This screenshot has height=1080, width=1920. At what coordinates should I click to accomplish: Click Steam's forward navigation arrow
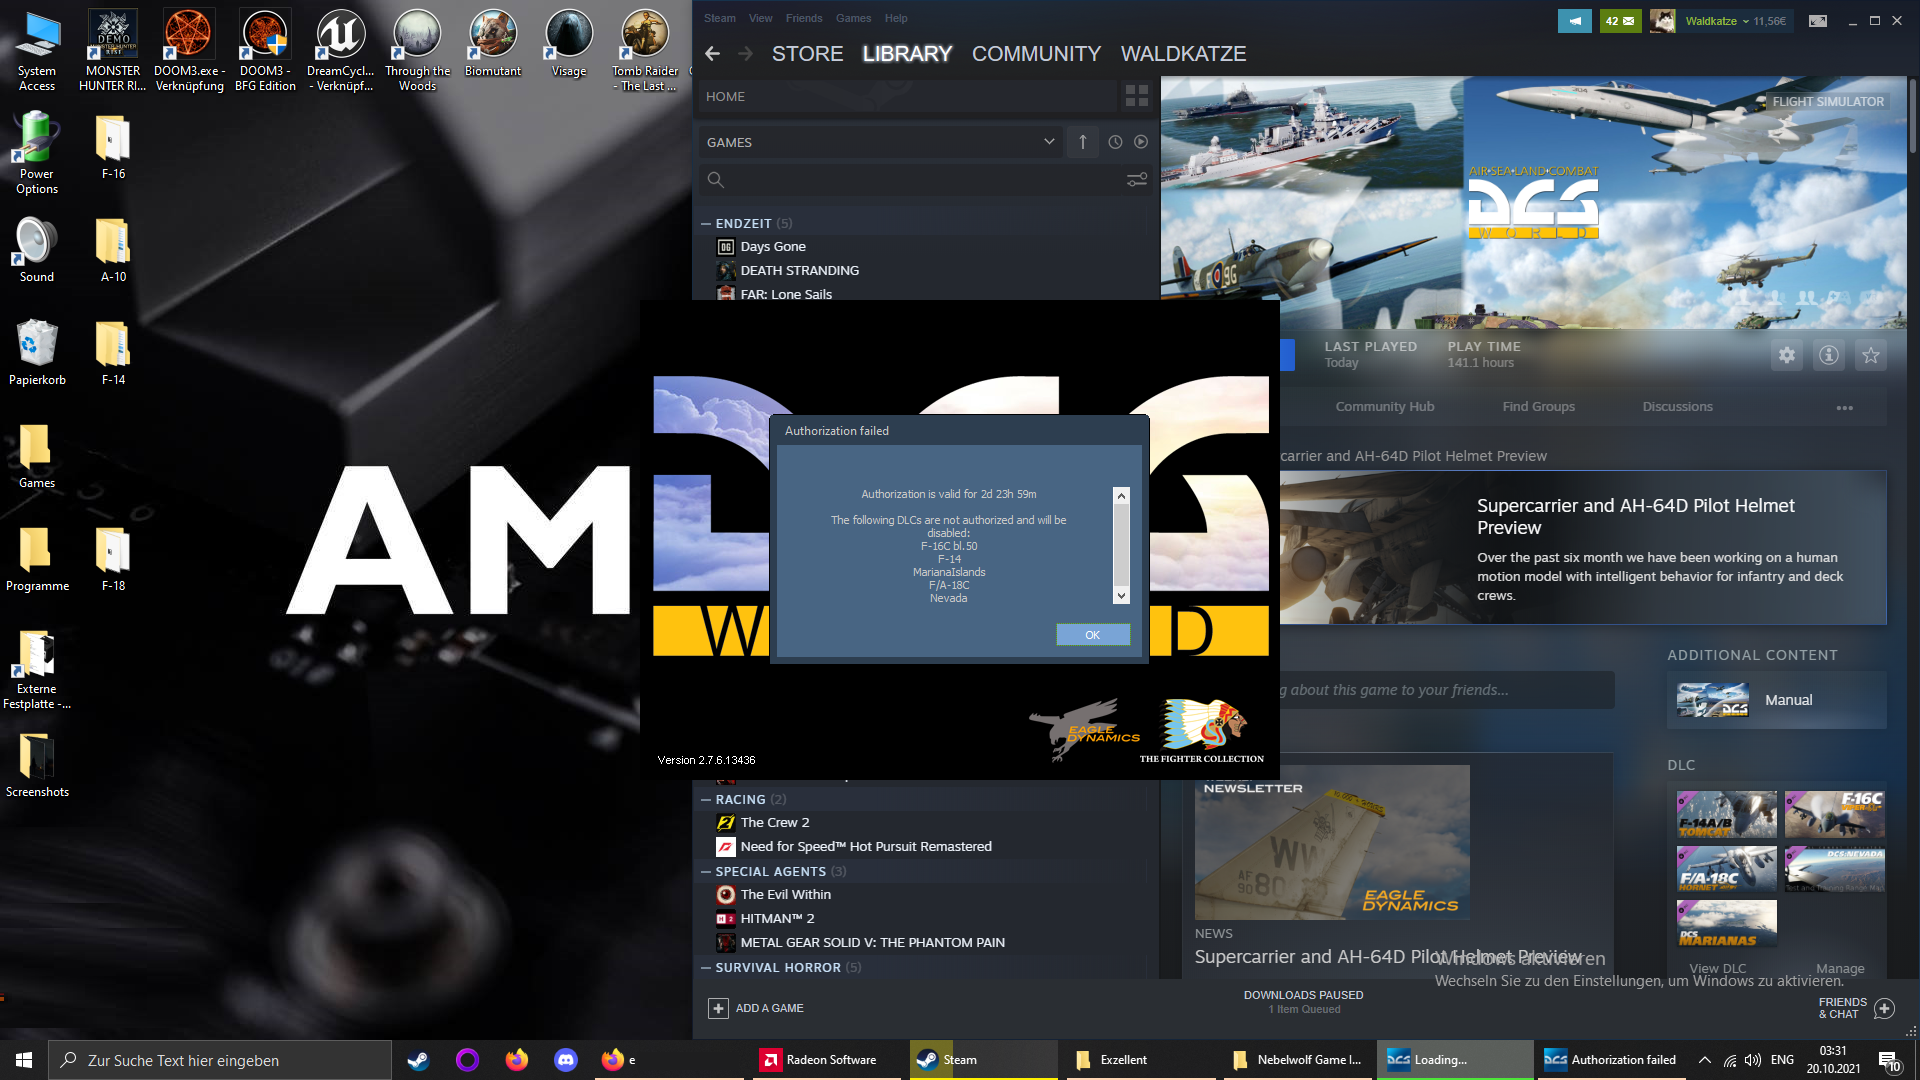click(745, 53)
